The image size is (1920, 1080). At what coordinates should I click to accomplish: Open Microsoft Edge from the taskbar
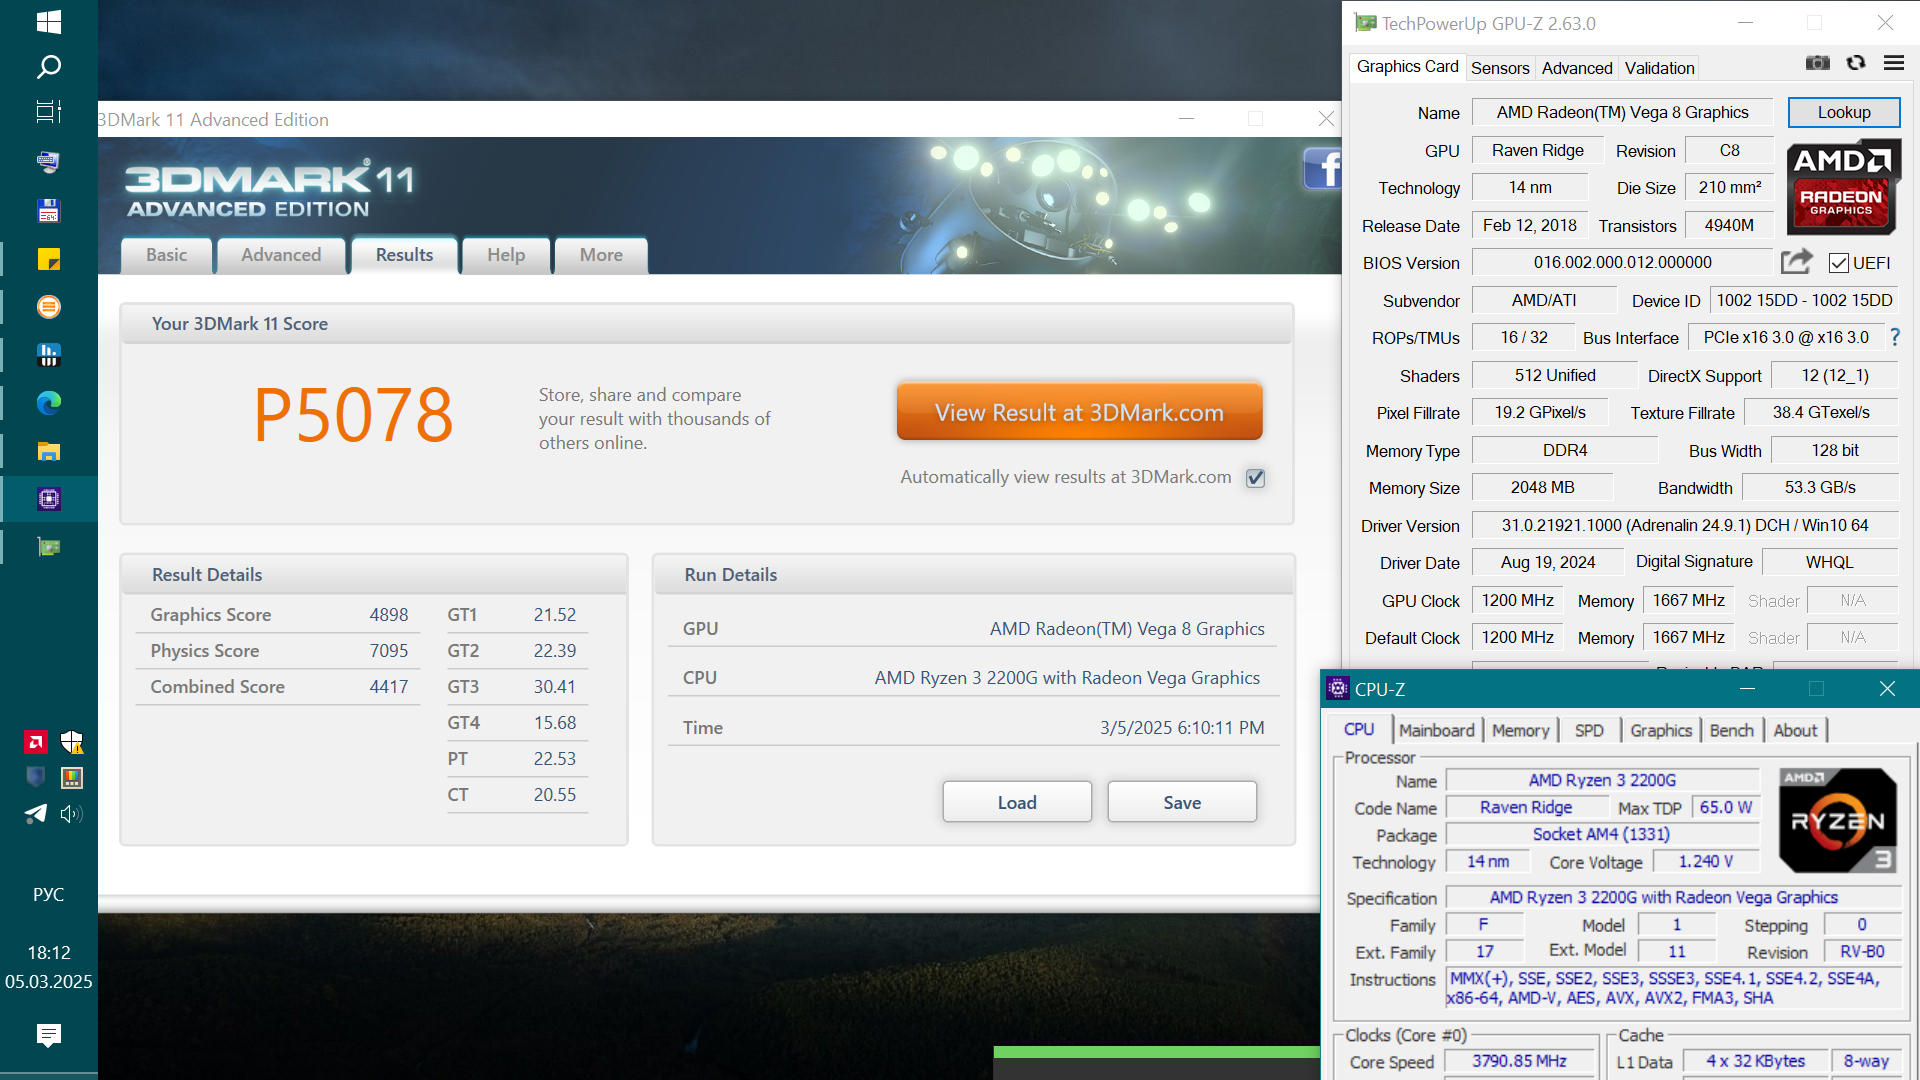(x=48, y=403)
